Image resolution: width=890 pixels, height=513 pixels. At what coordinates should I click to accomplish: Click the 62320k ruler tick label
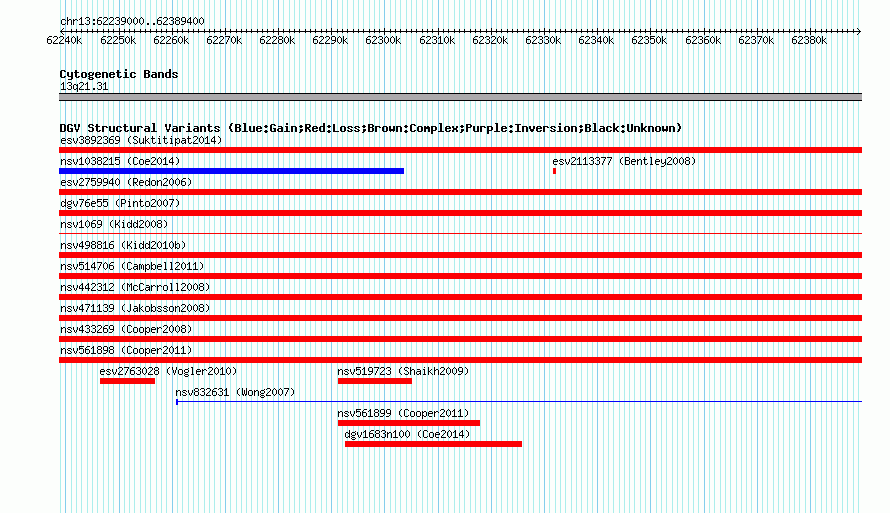click(490, 40)
